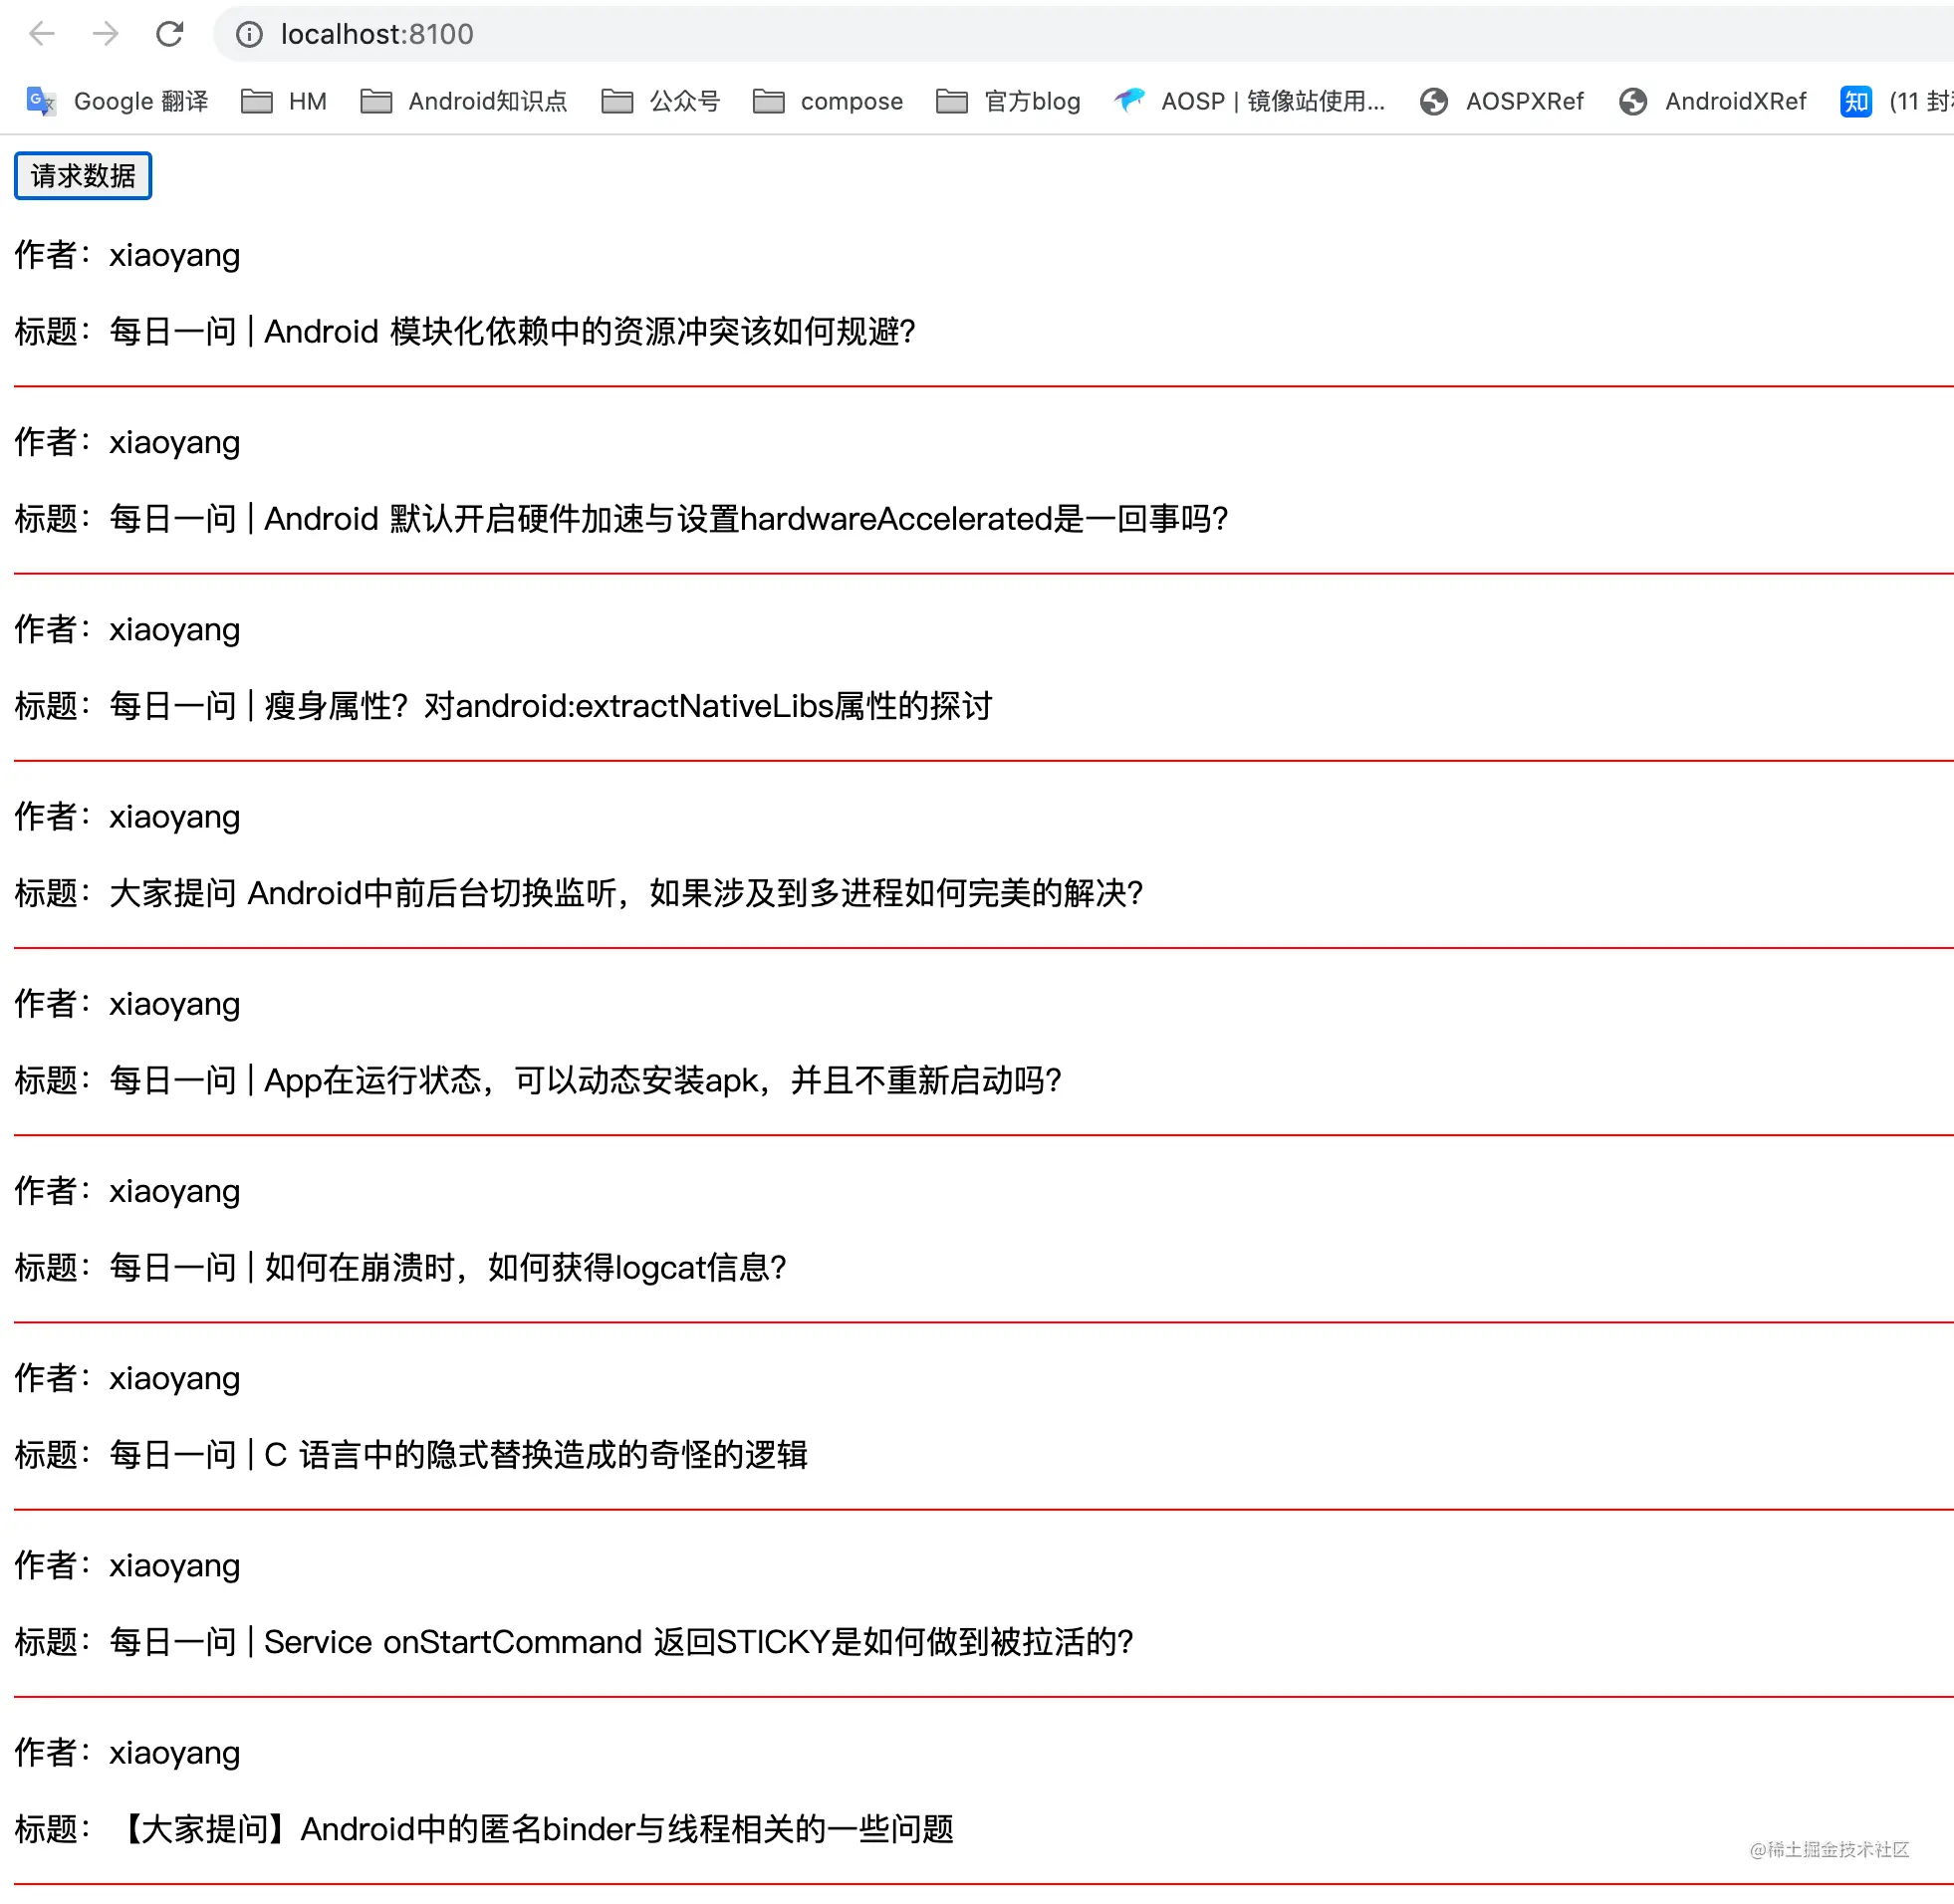The width and height of the screenshot is (1954, 1904).
Task: Open the AndroidXRef bookmark
Action: click(x=1713, y=101)
